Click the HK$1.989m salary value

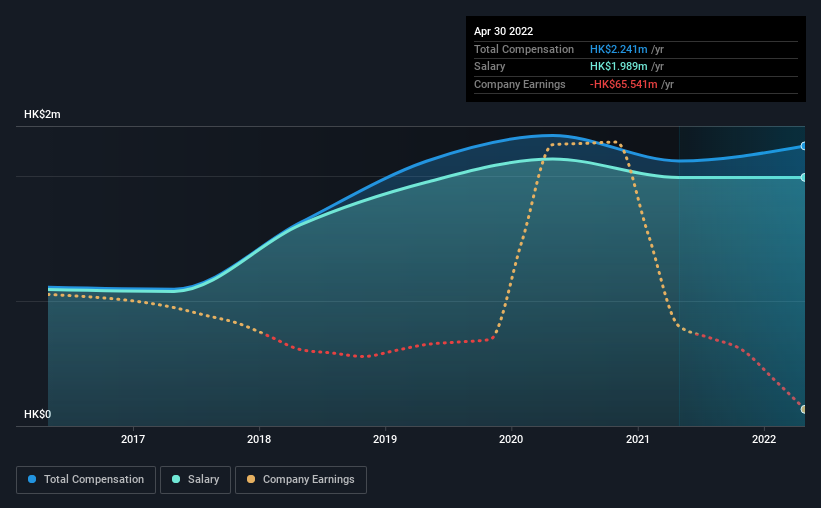(618, 67)
